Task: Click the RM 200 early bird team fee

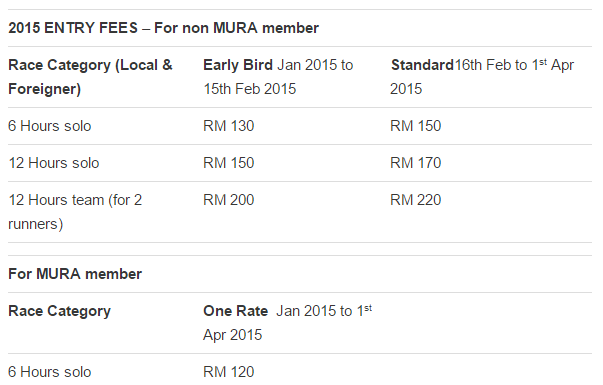Action: point(228,200)
